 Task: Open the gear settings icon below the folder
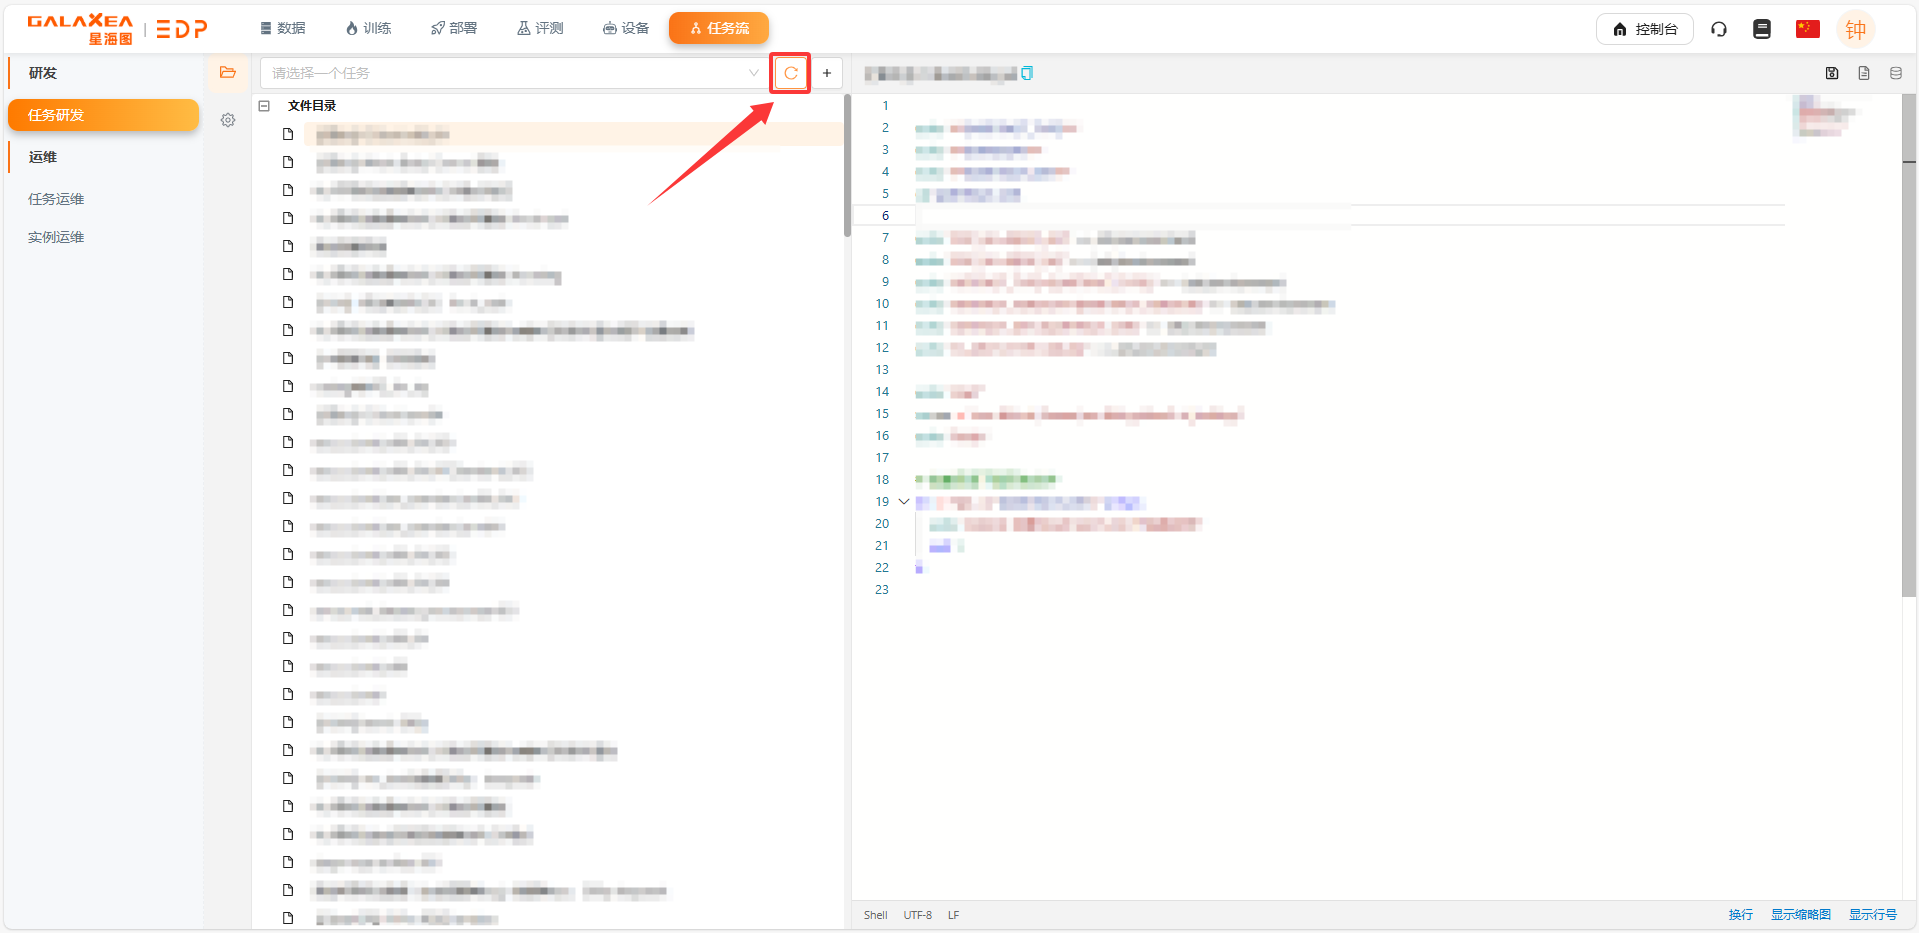[228, 120]
